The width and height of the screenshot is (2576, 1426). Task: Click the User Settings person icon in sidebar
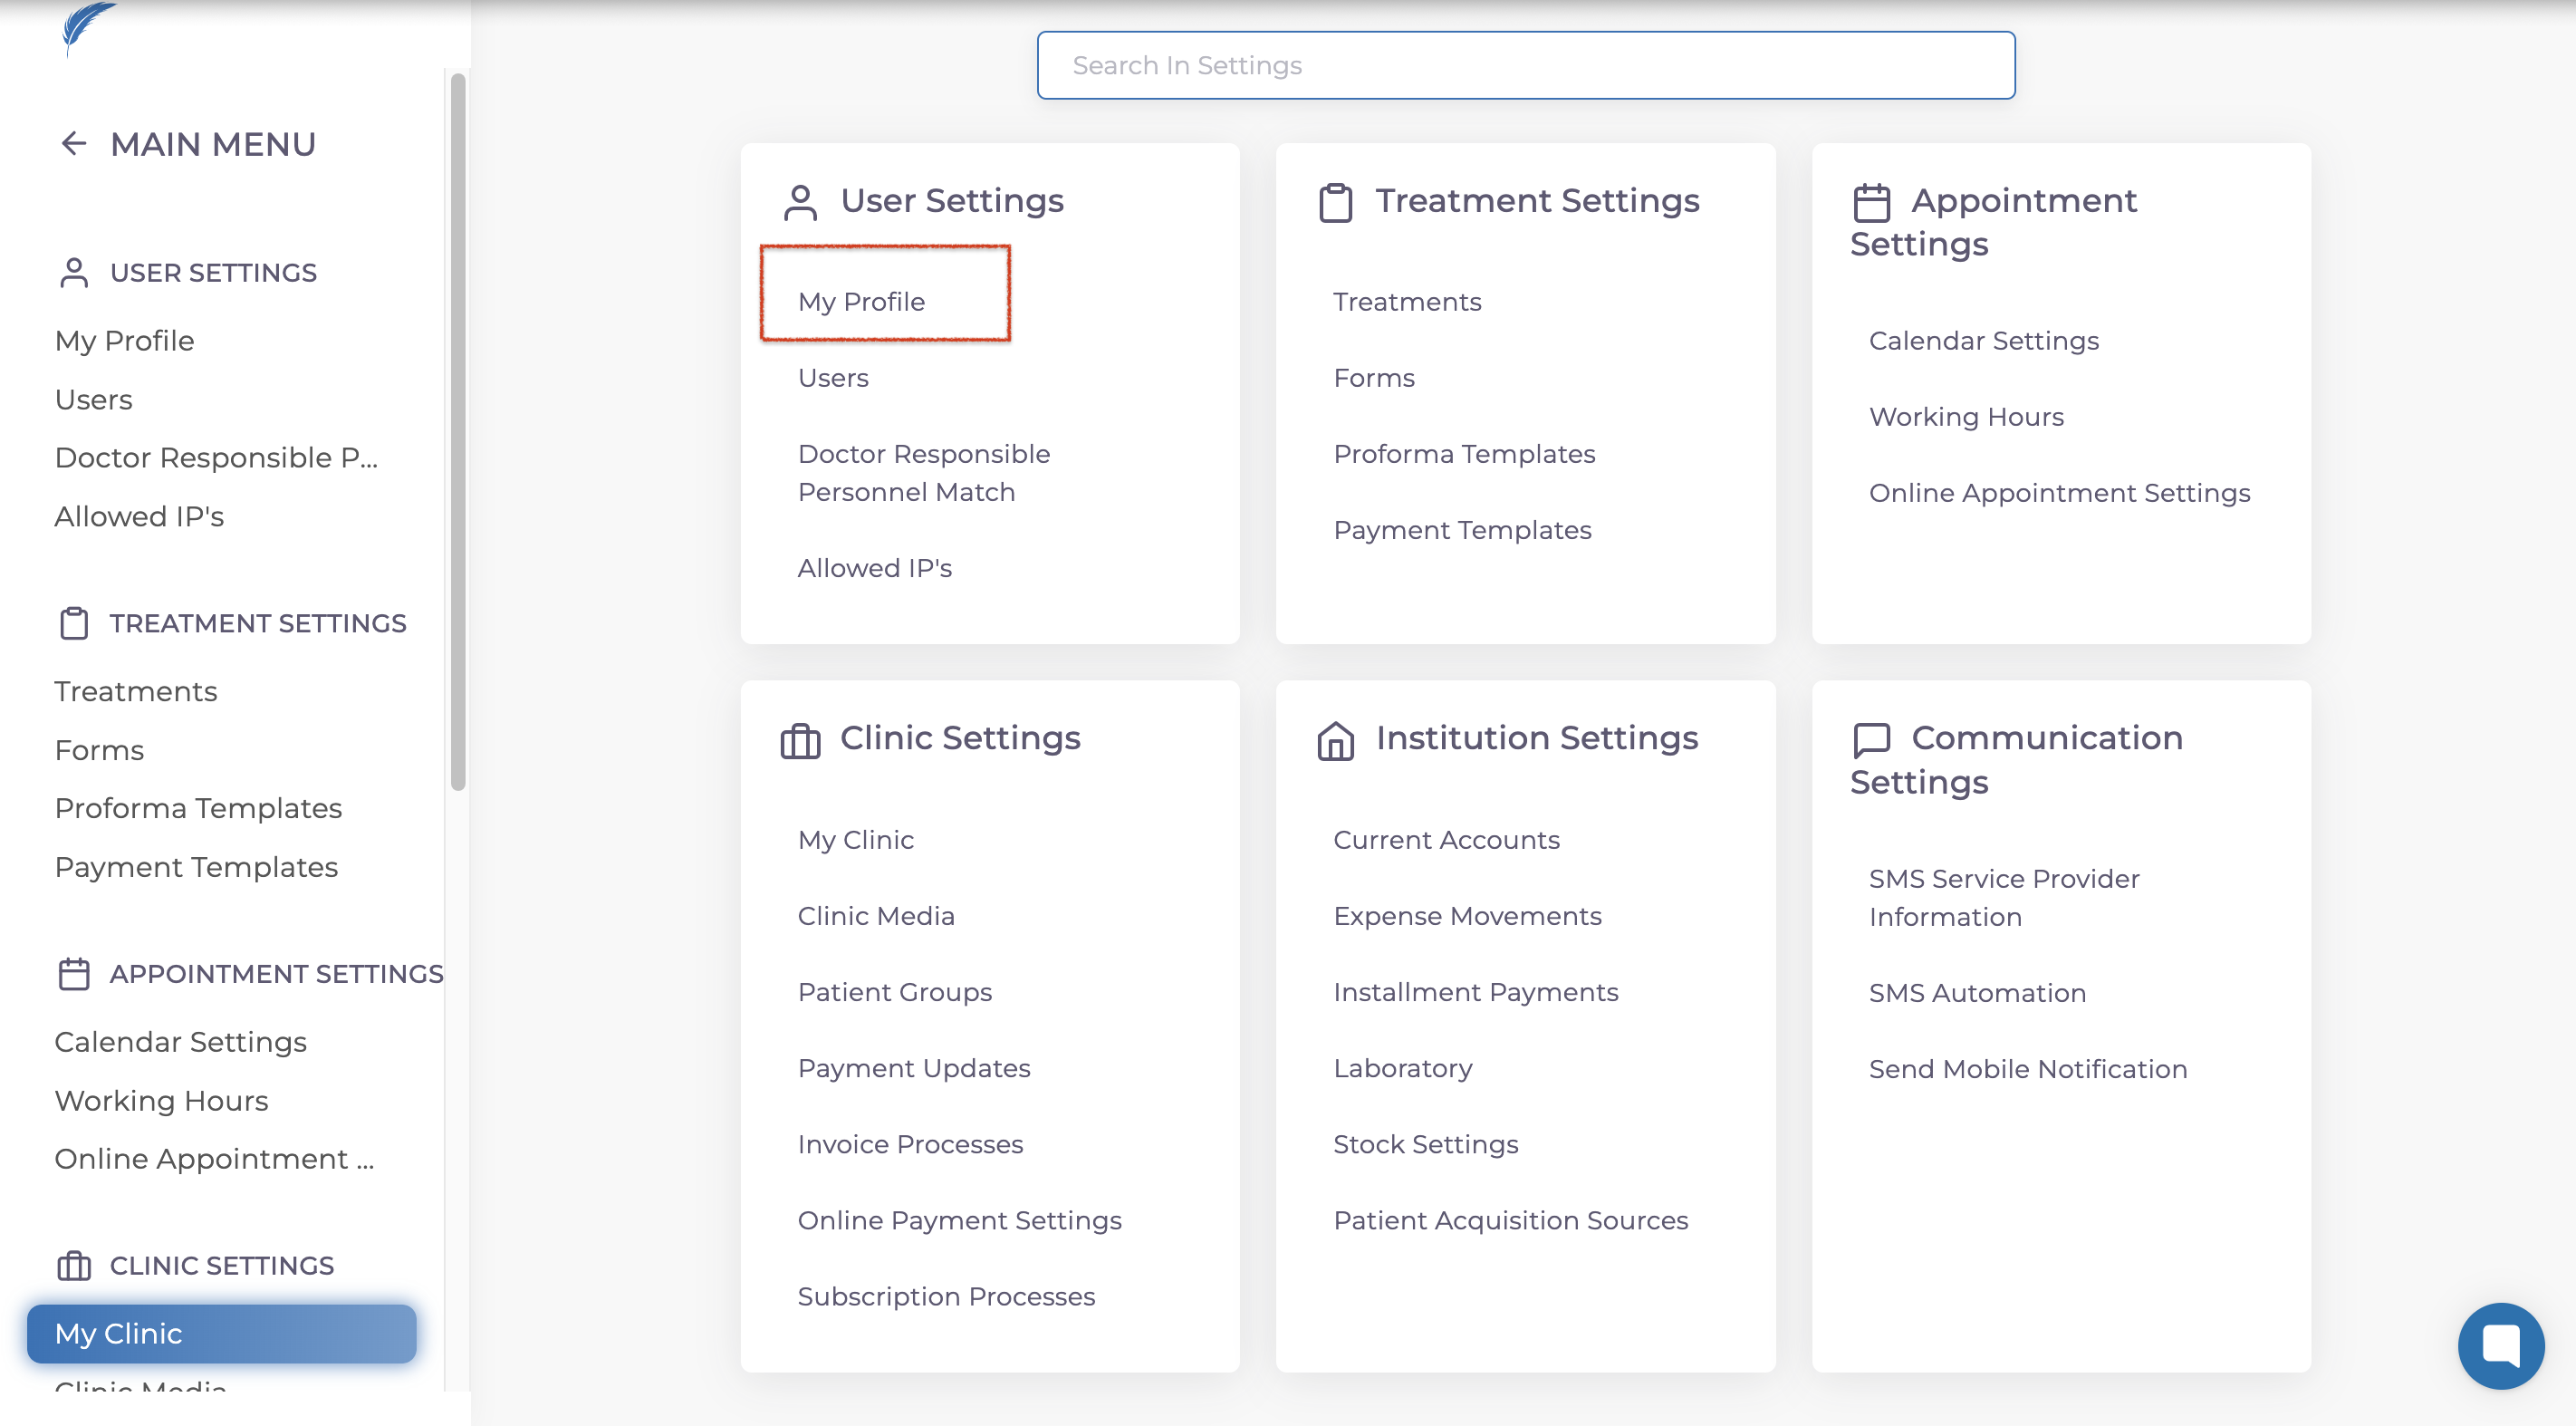74,272
